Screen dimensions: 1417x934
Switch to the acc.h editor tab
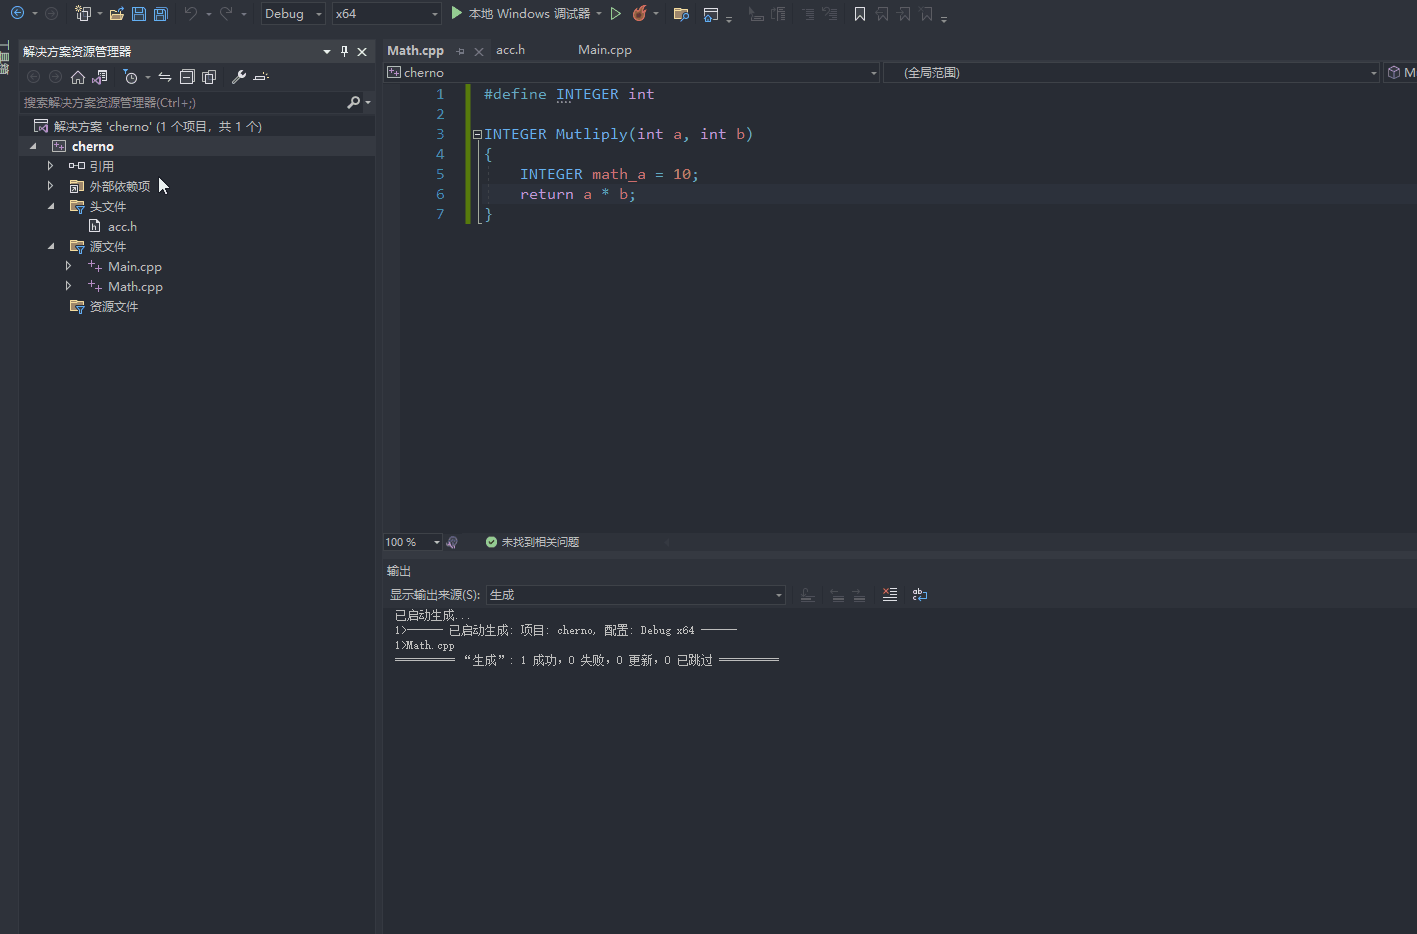(x=510, y=50)
